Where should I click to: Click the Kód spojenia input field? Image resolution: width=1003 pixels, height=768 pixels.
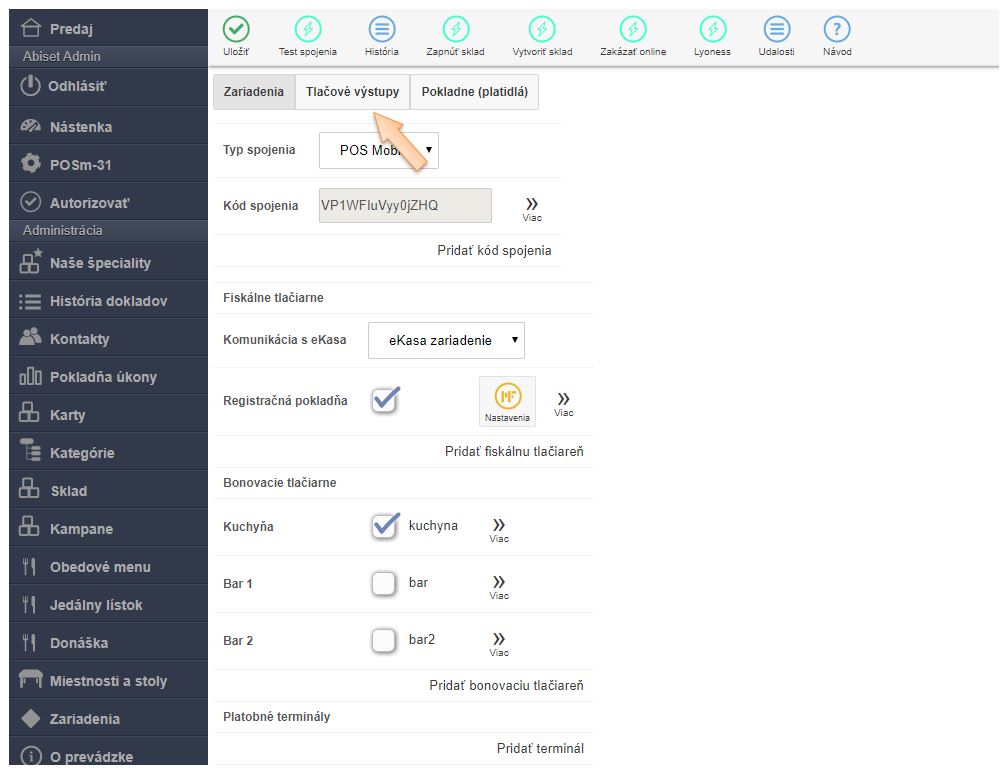[405, 206]
